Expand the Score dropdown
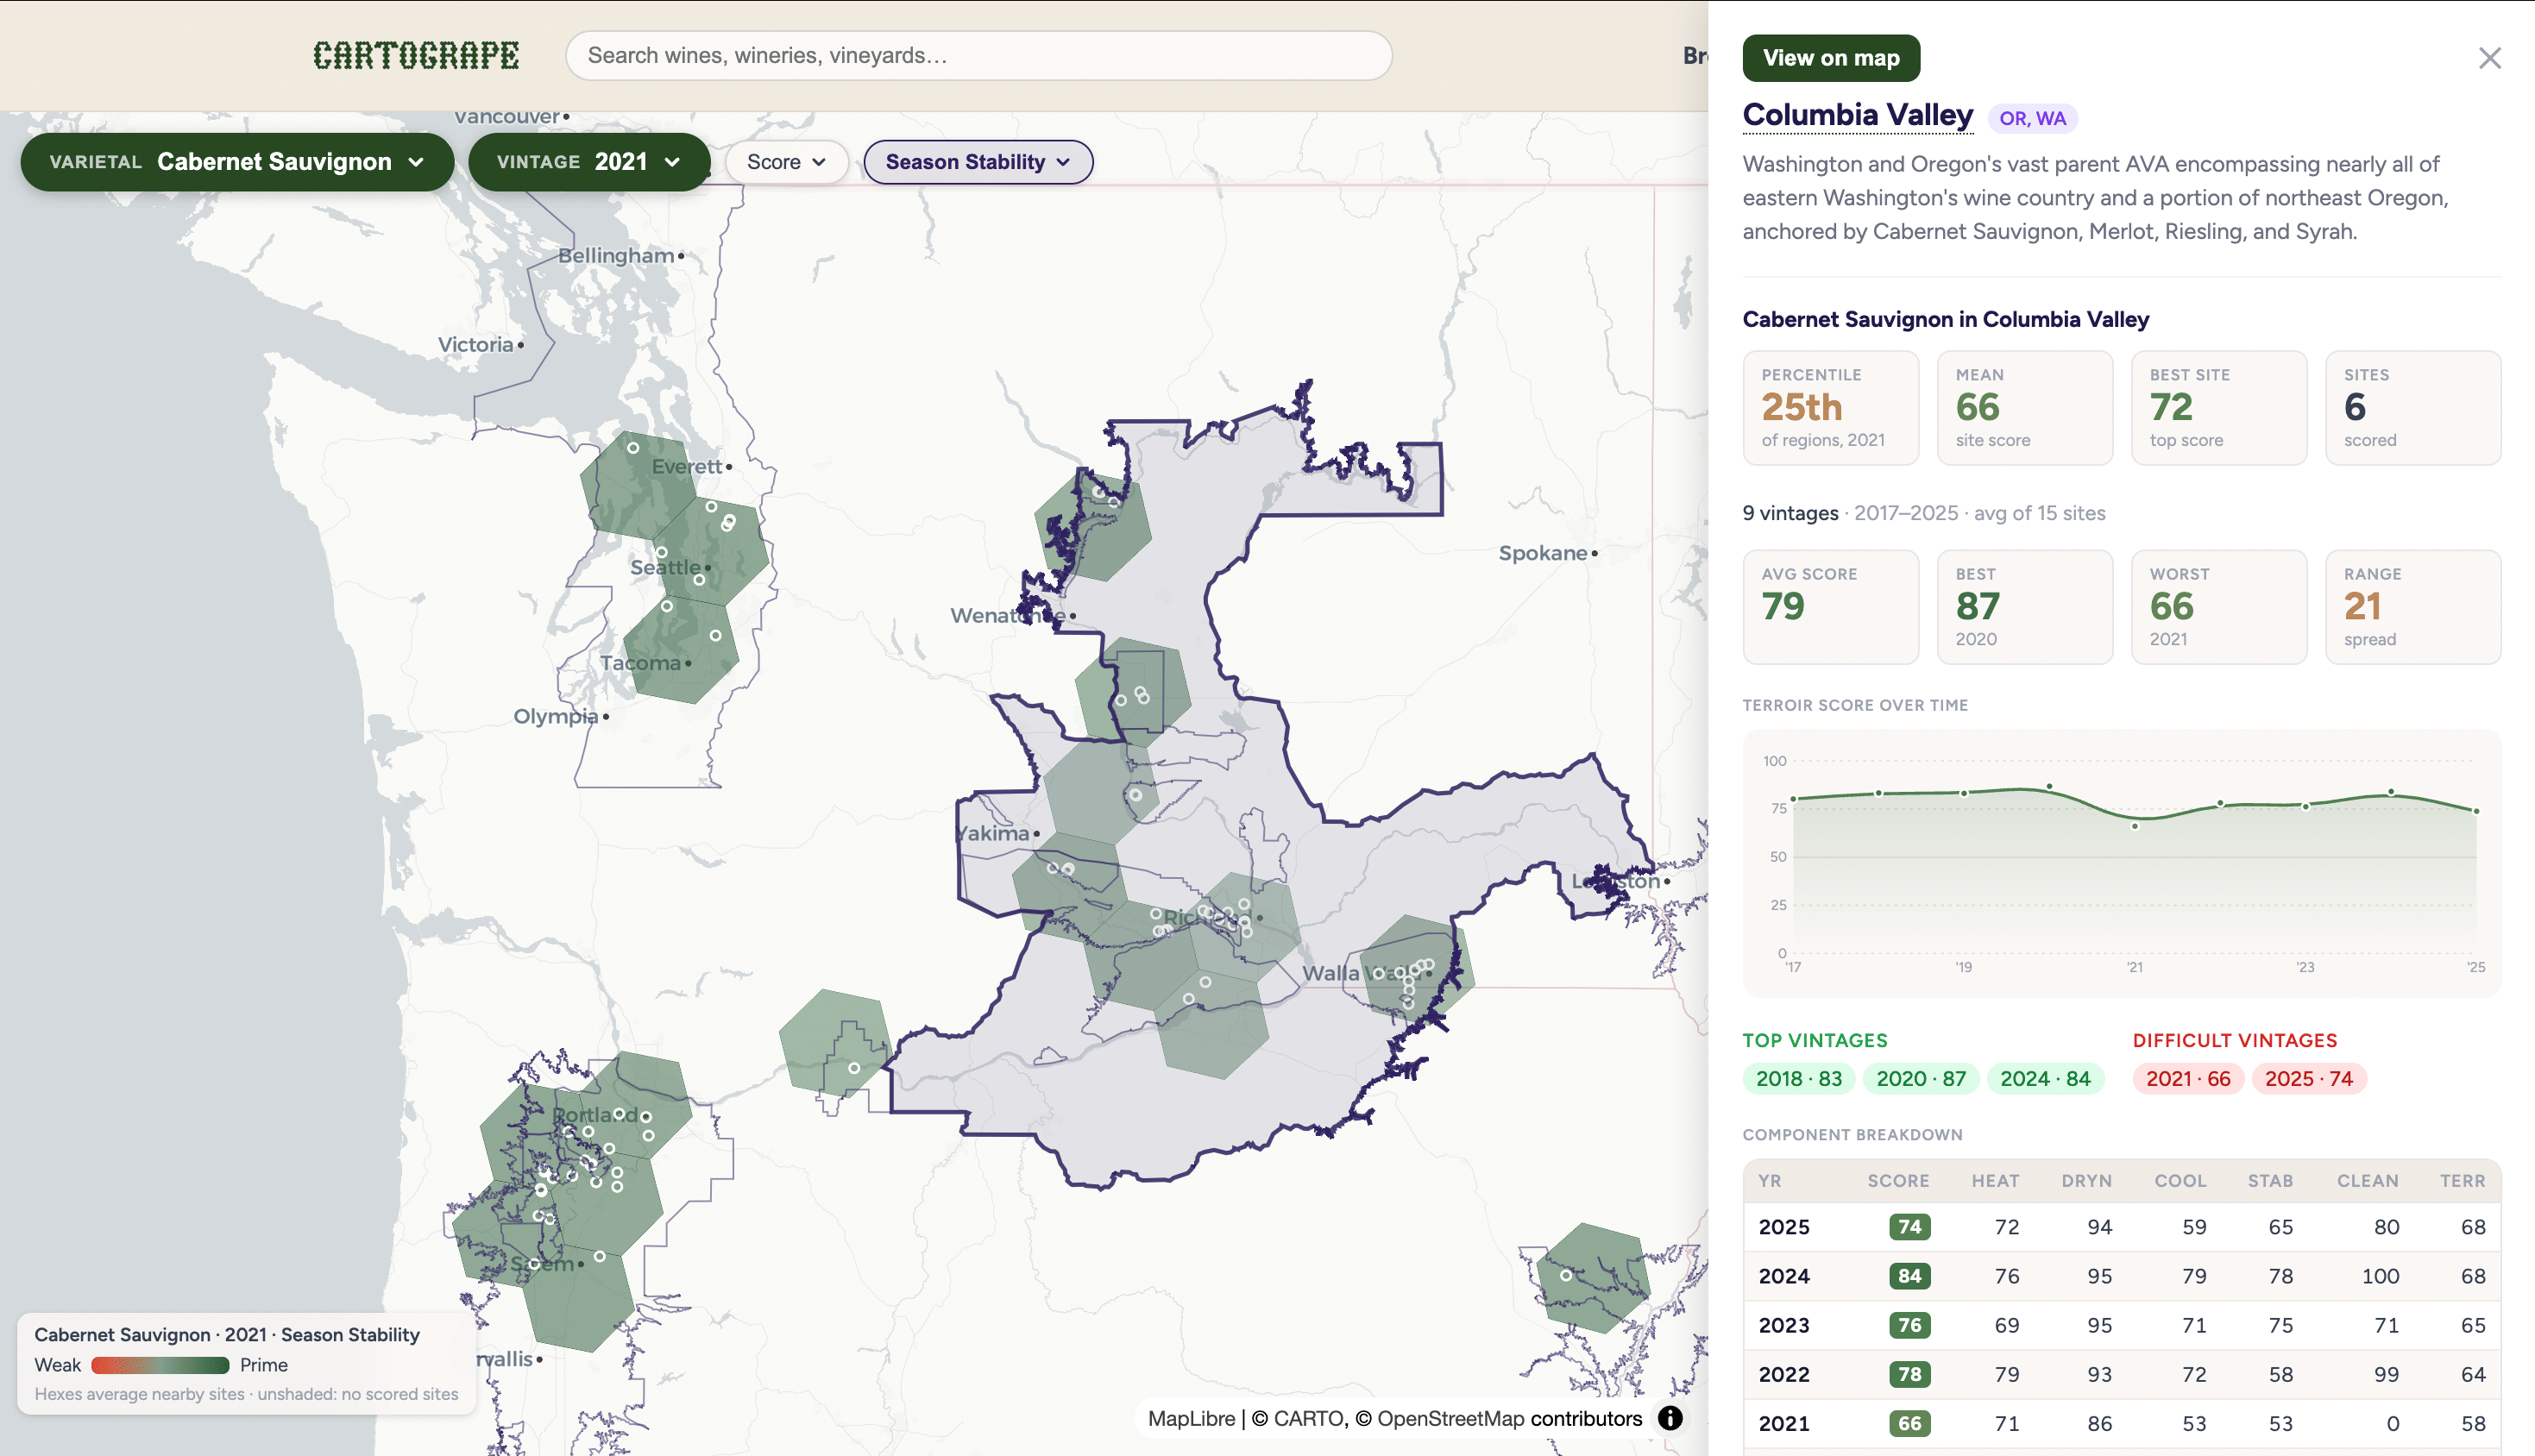 (x=786, y=162)
